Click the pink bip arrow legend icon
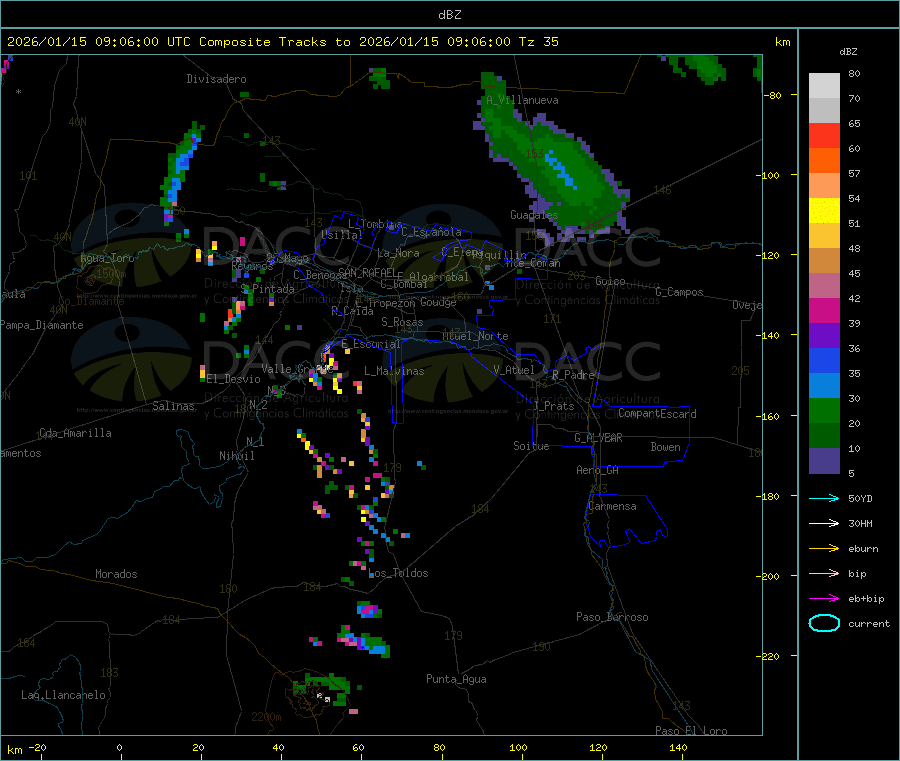The height and width of the screenshot is (761, 900). (824, 573)
